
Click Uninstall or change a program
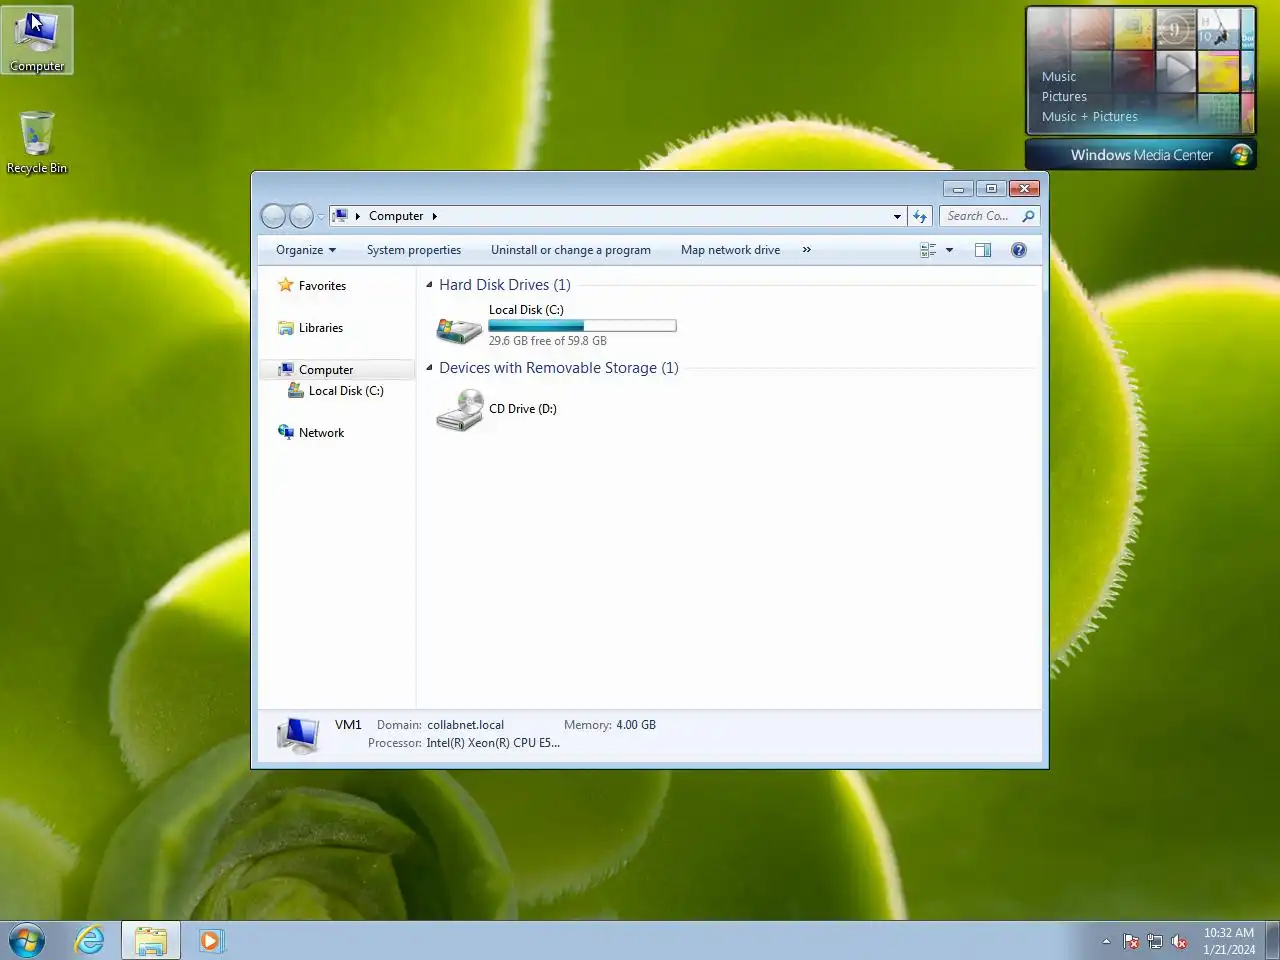click(x=571, y=250)
